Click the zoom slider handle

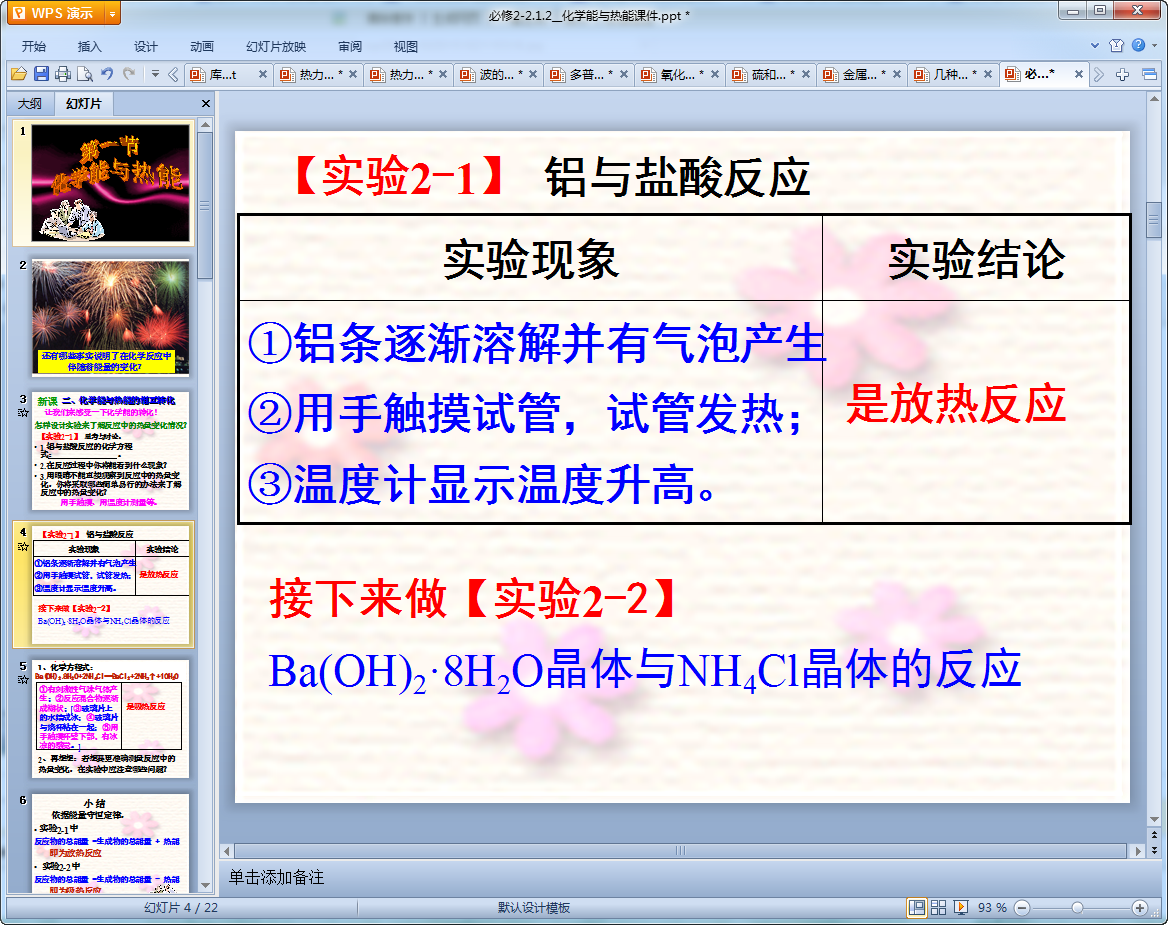(x=1077, y=907)
